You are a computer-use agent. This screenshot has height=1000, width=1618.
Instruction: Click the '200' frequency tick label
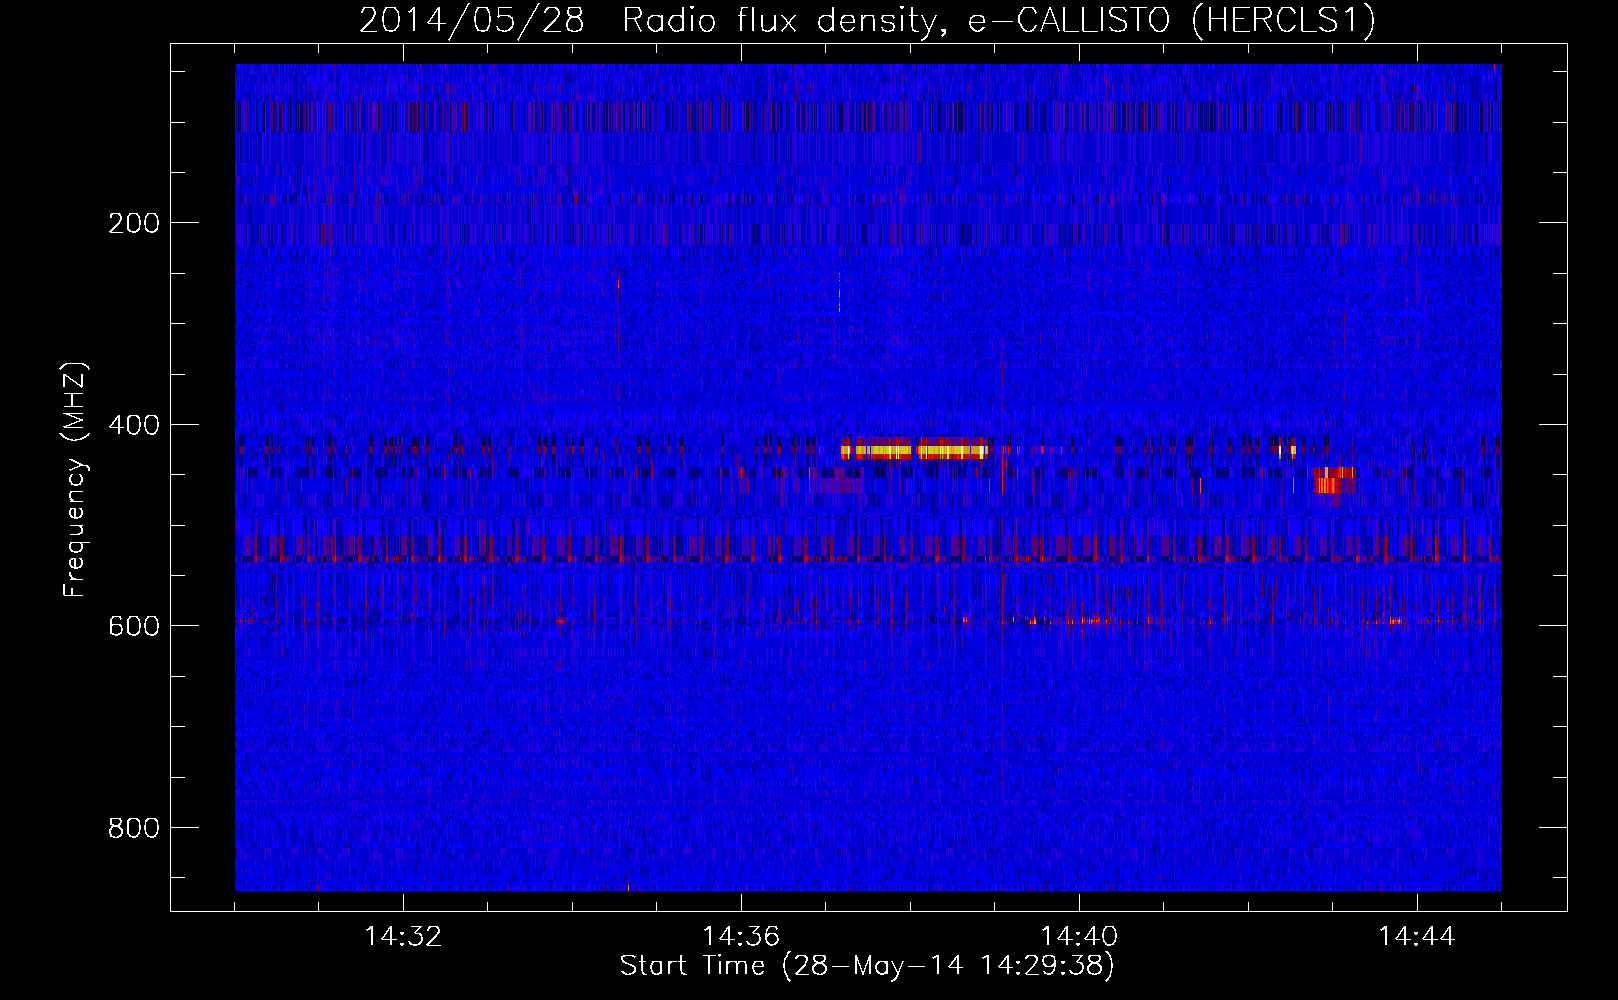tap(134, 223)
